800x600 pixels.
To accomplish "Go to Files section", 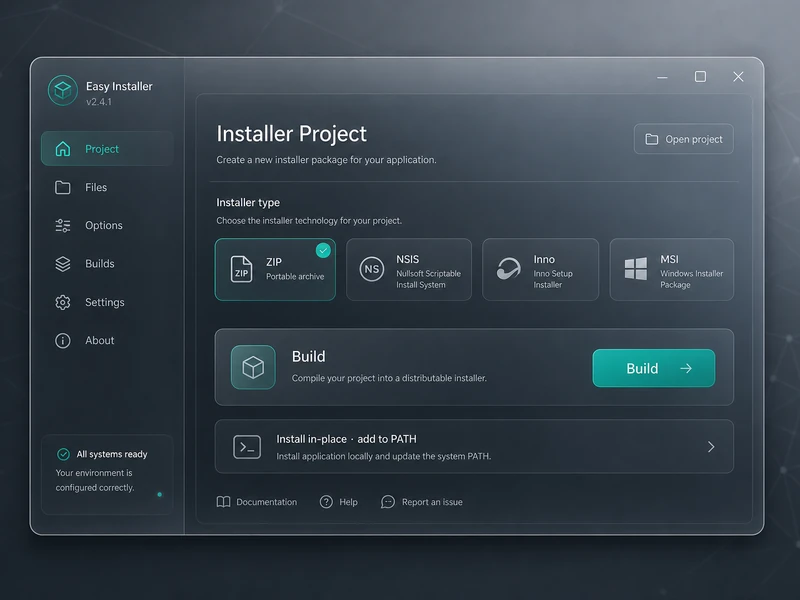I will pyautogui.click(x=107, y=187).
